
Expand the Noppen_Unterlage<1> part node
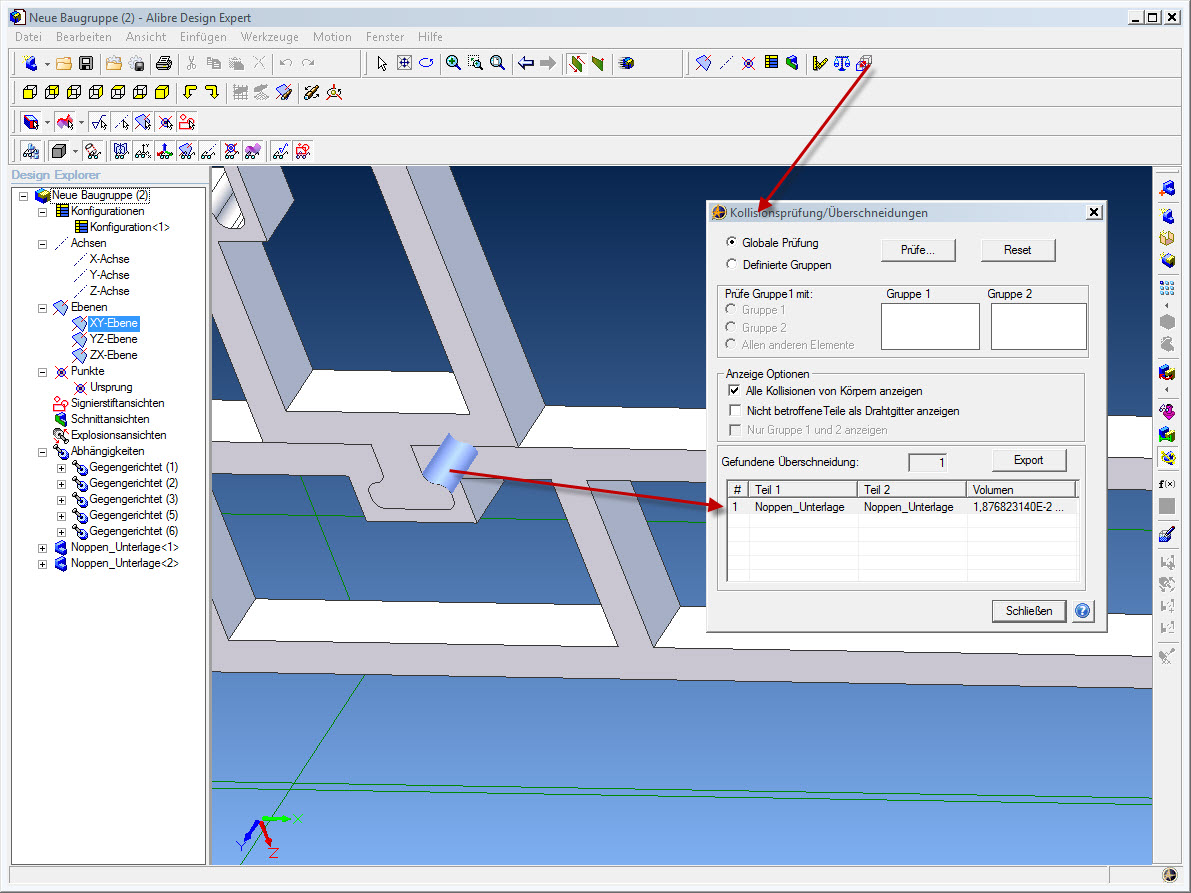[43, 548]
